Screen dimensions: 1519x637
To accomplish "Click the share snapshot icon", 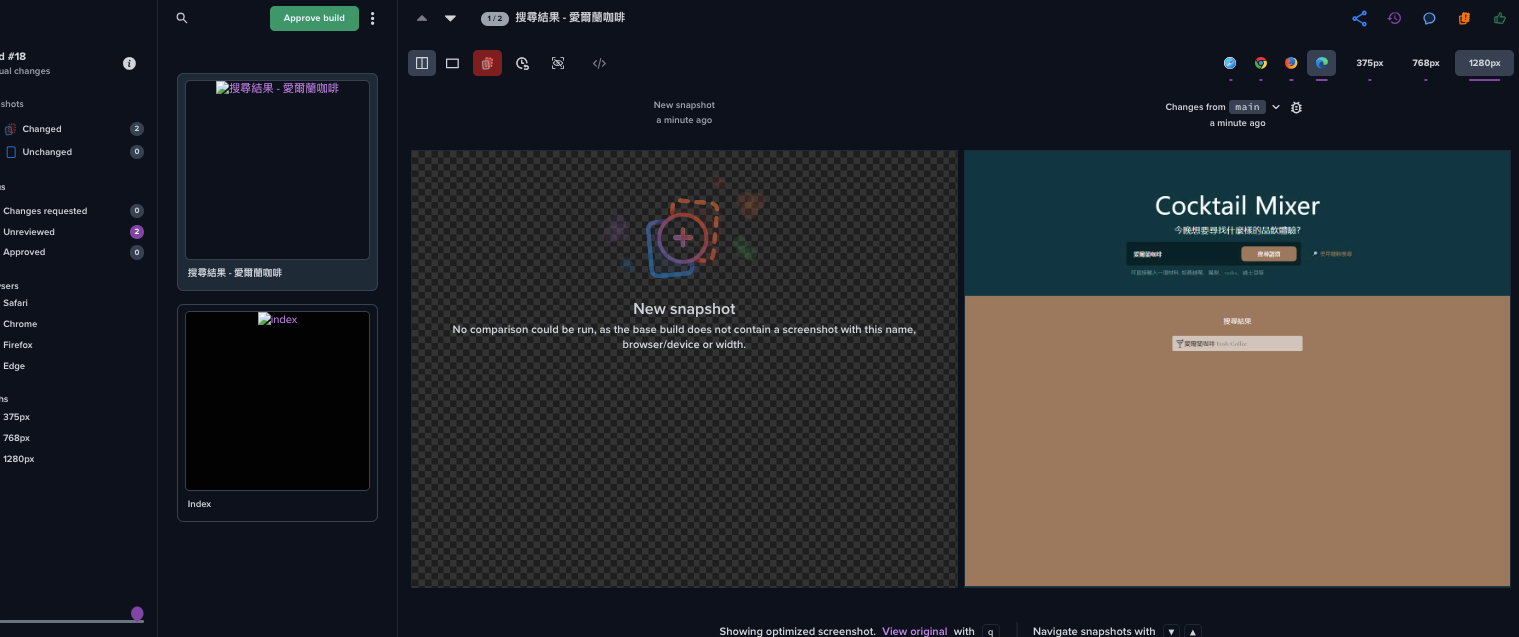I will point(1359,18).
